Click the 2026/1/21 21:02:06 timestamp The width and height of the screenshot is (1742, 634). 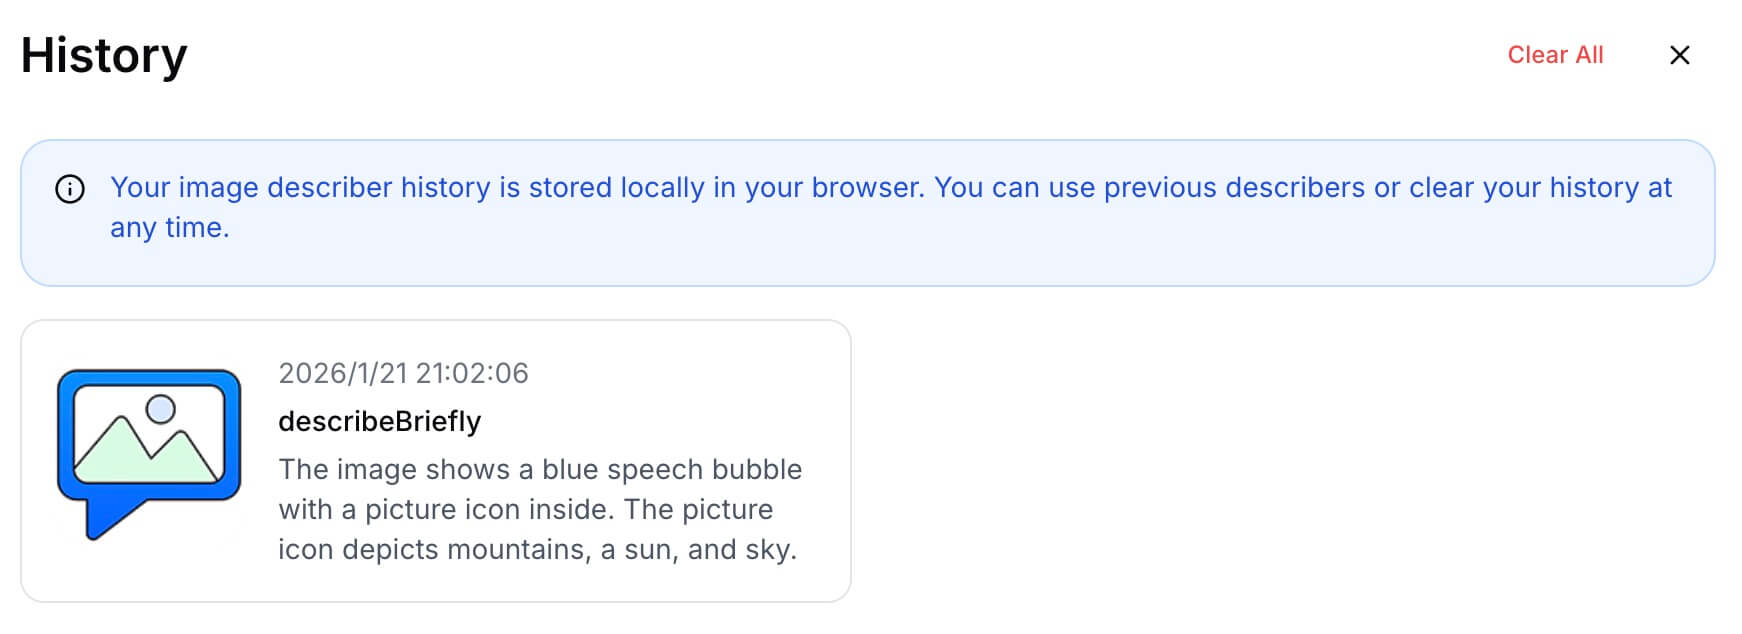[x=403, y=373]
